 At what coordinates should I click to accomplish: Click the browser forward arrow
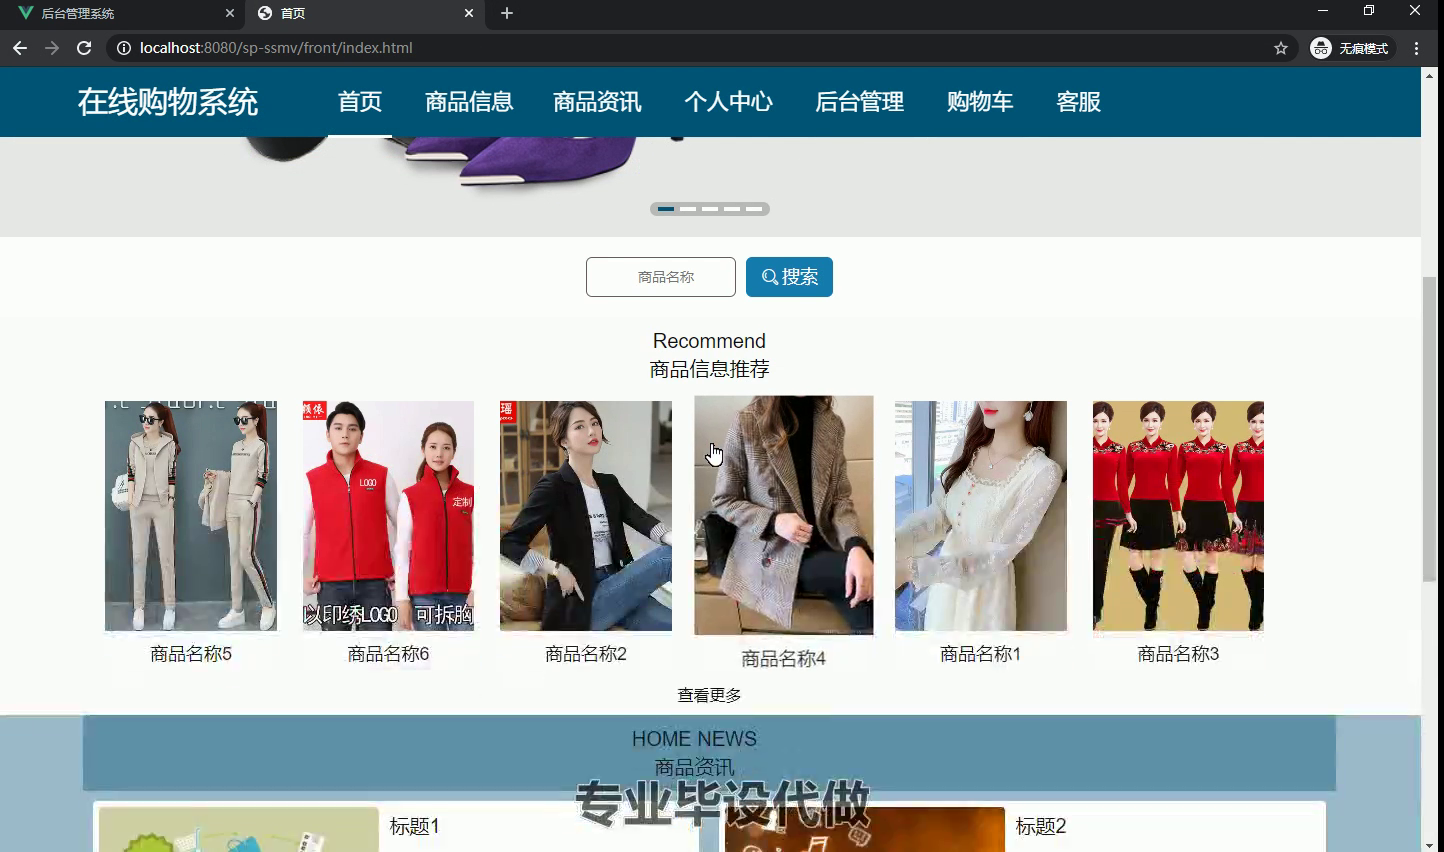(52, 48)
